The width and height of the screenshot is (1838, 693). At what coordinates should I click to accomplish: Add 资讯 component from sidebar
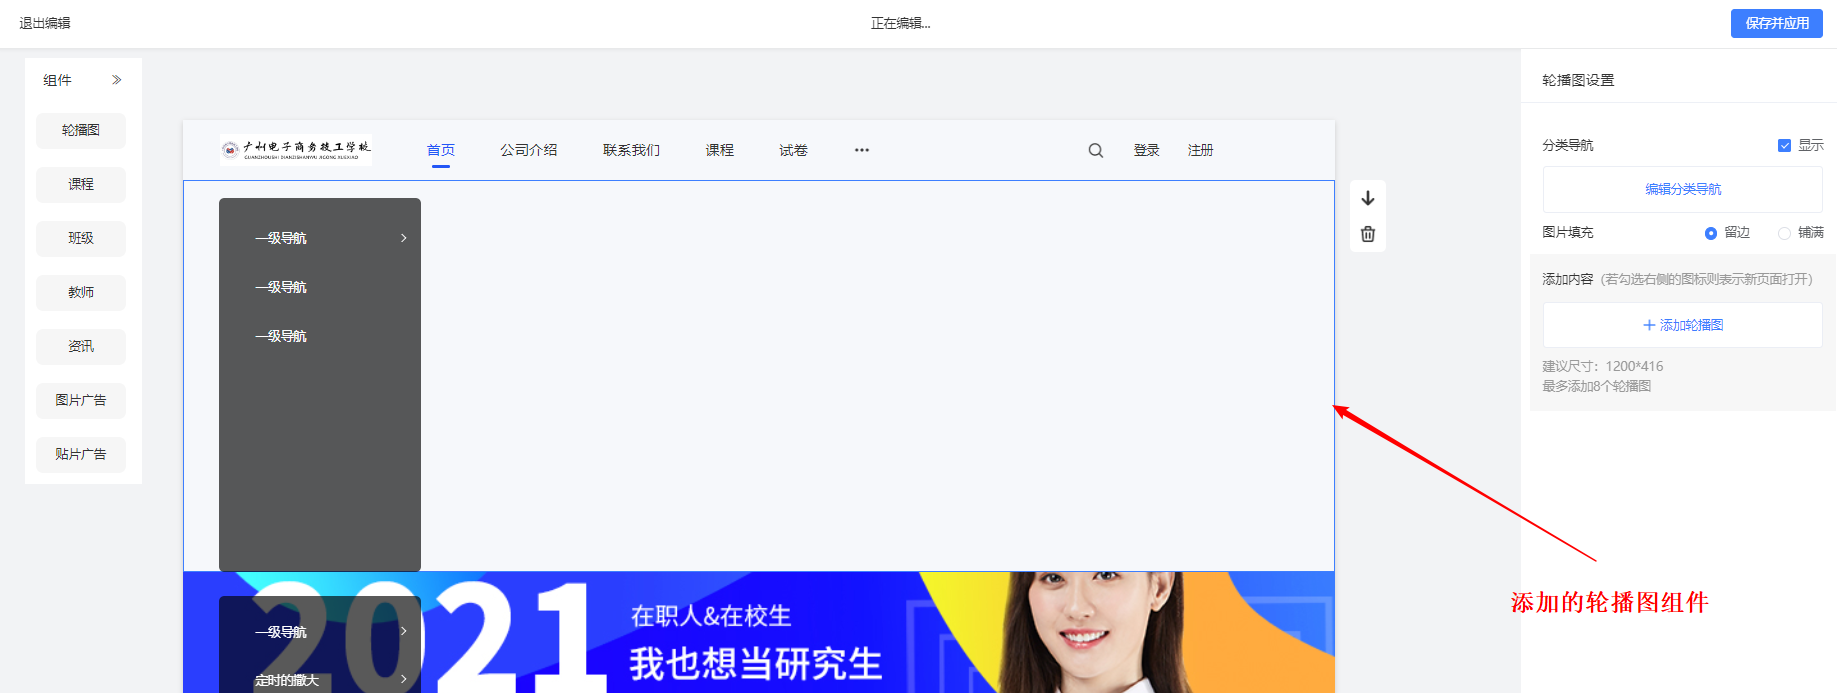click(x=81, y=346)
